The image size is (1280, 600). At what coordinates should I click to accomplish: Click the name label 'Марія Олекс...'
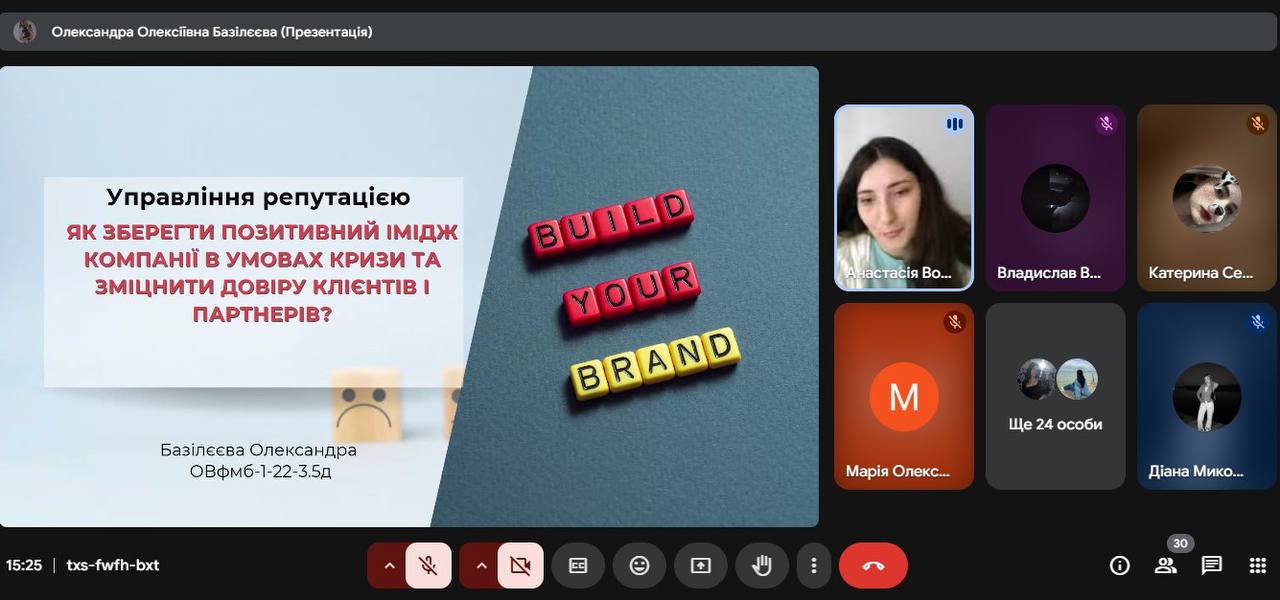(898, 471)
